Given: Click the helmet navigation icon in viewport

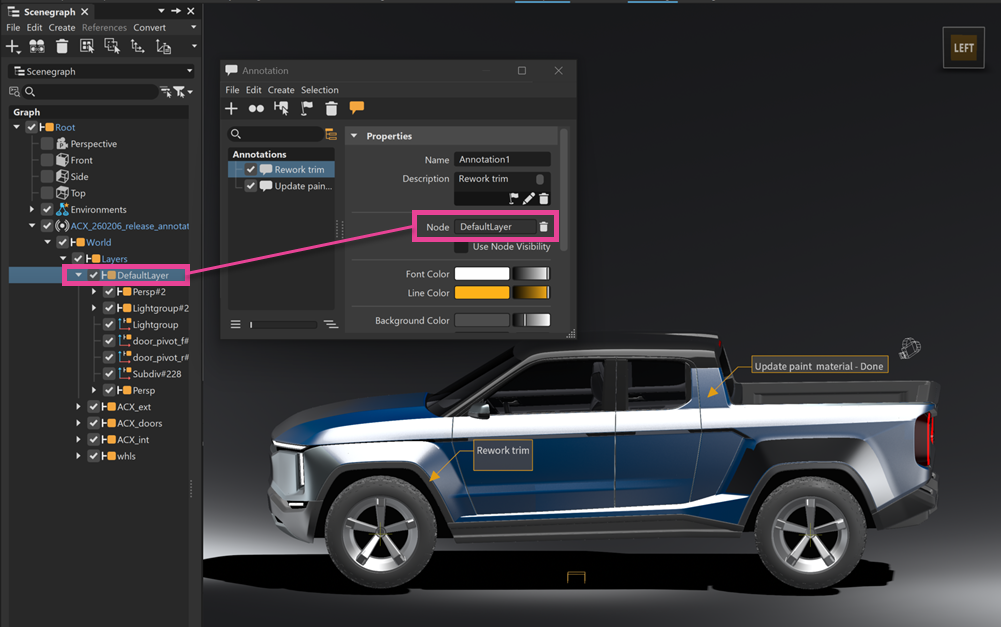Looking at the screenshot, I should tap(910, 348).
